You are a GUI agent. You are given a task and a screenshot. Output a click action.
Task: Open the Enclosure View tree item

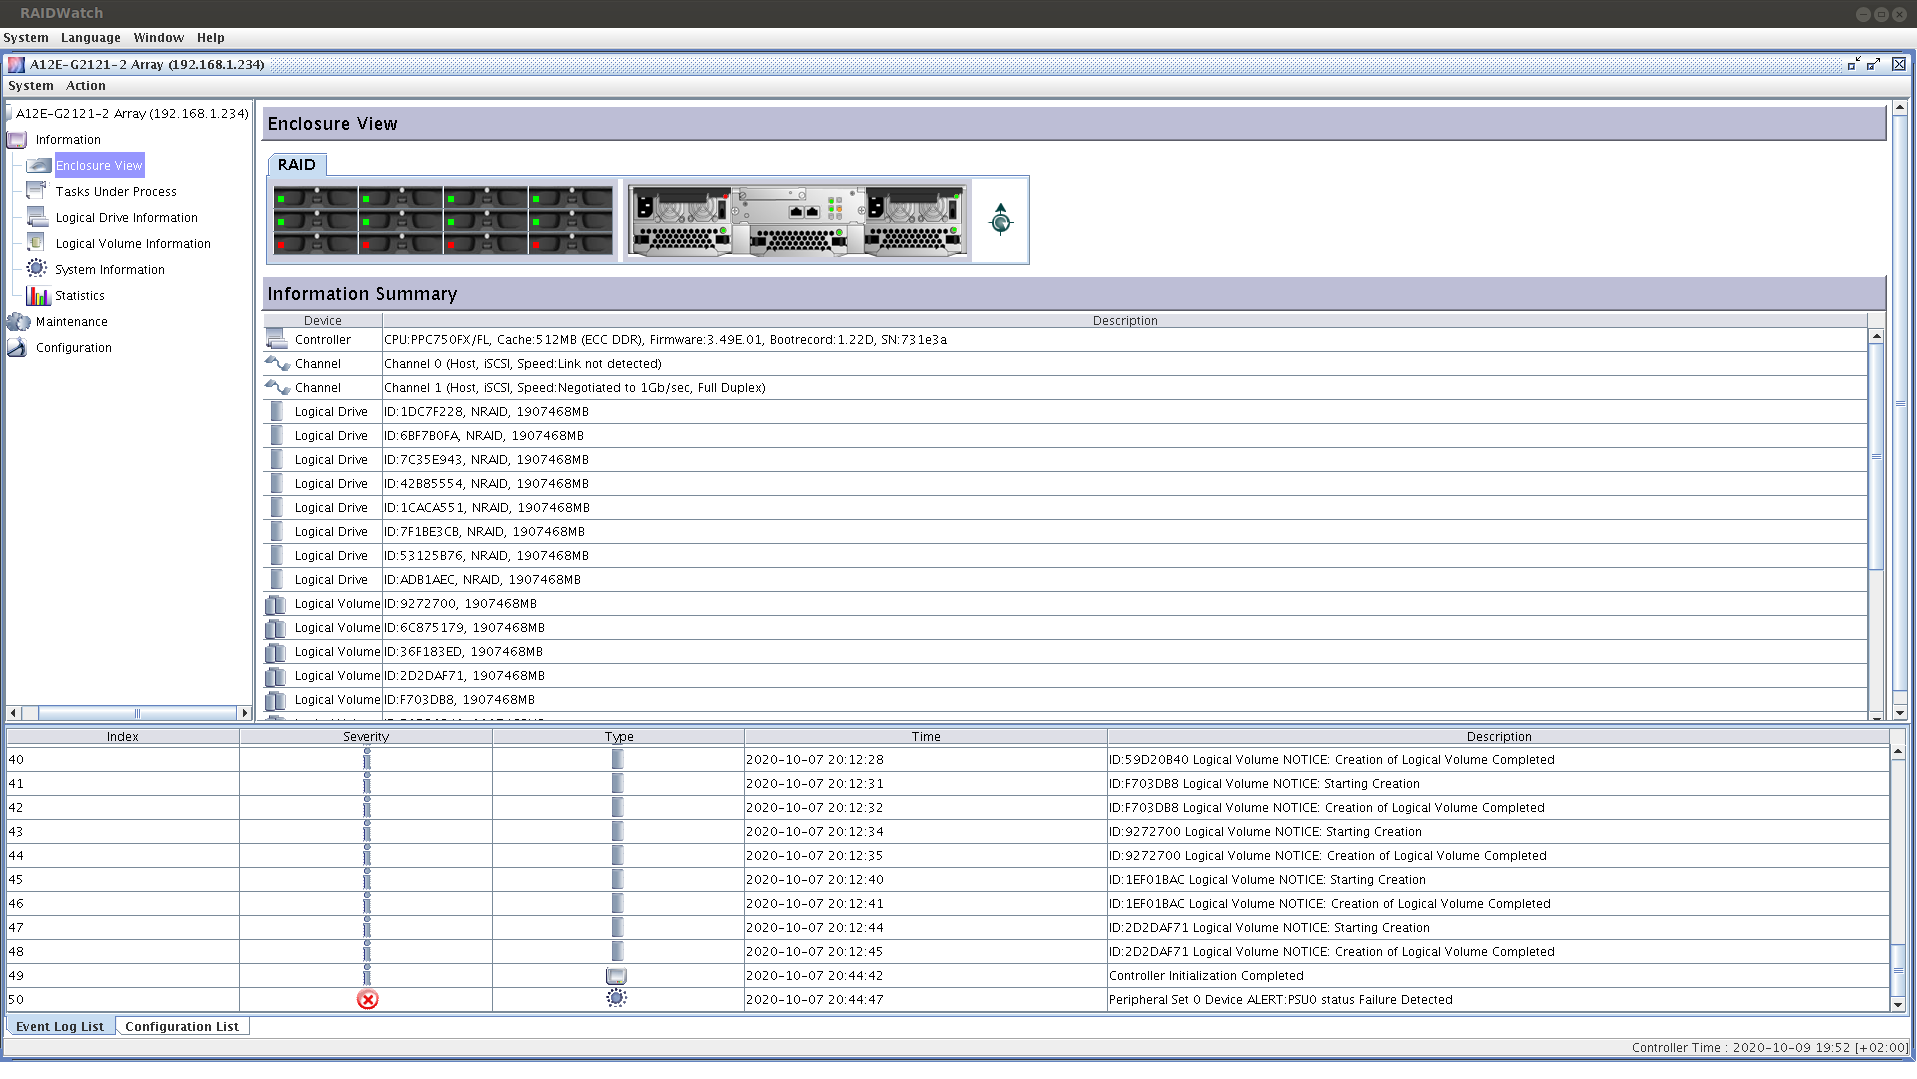pos(99,166)
